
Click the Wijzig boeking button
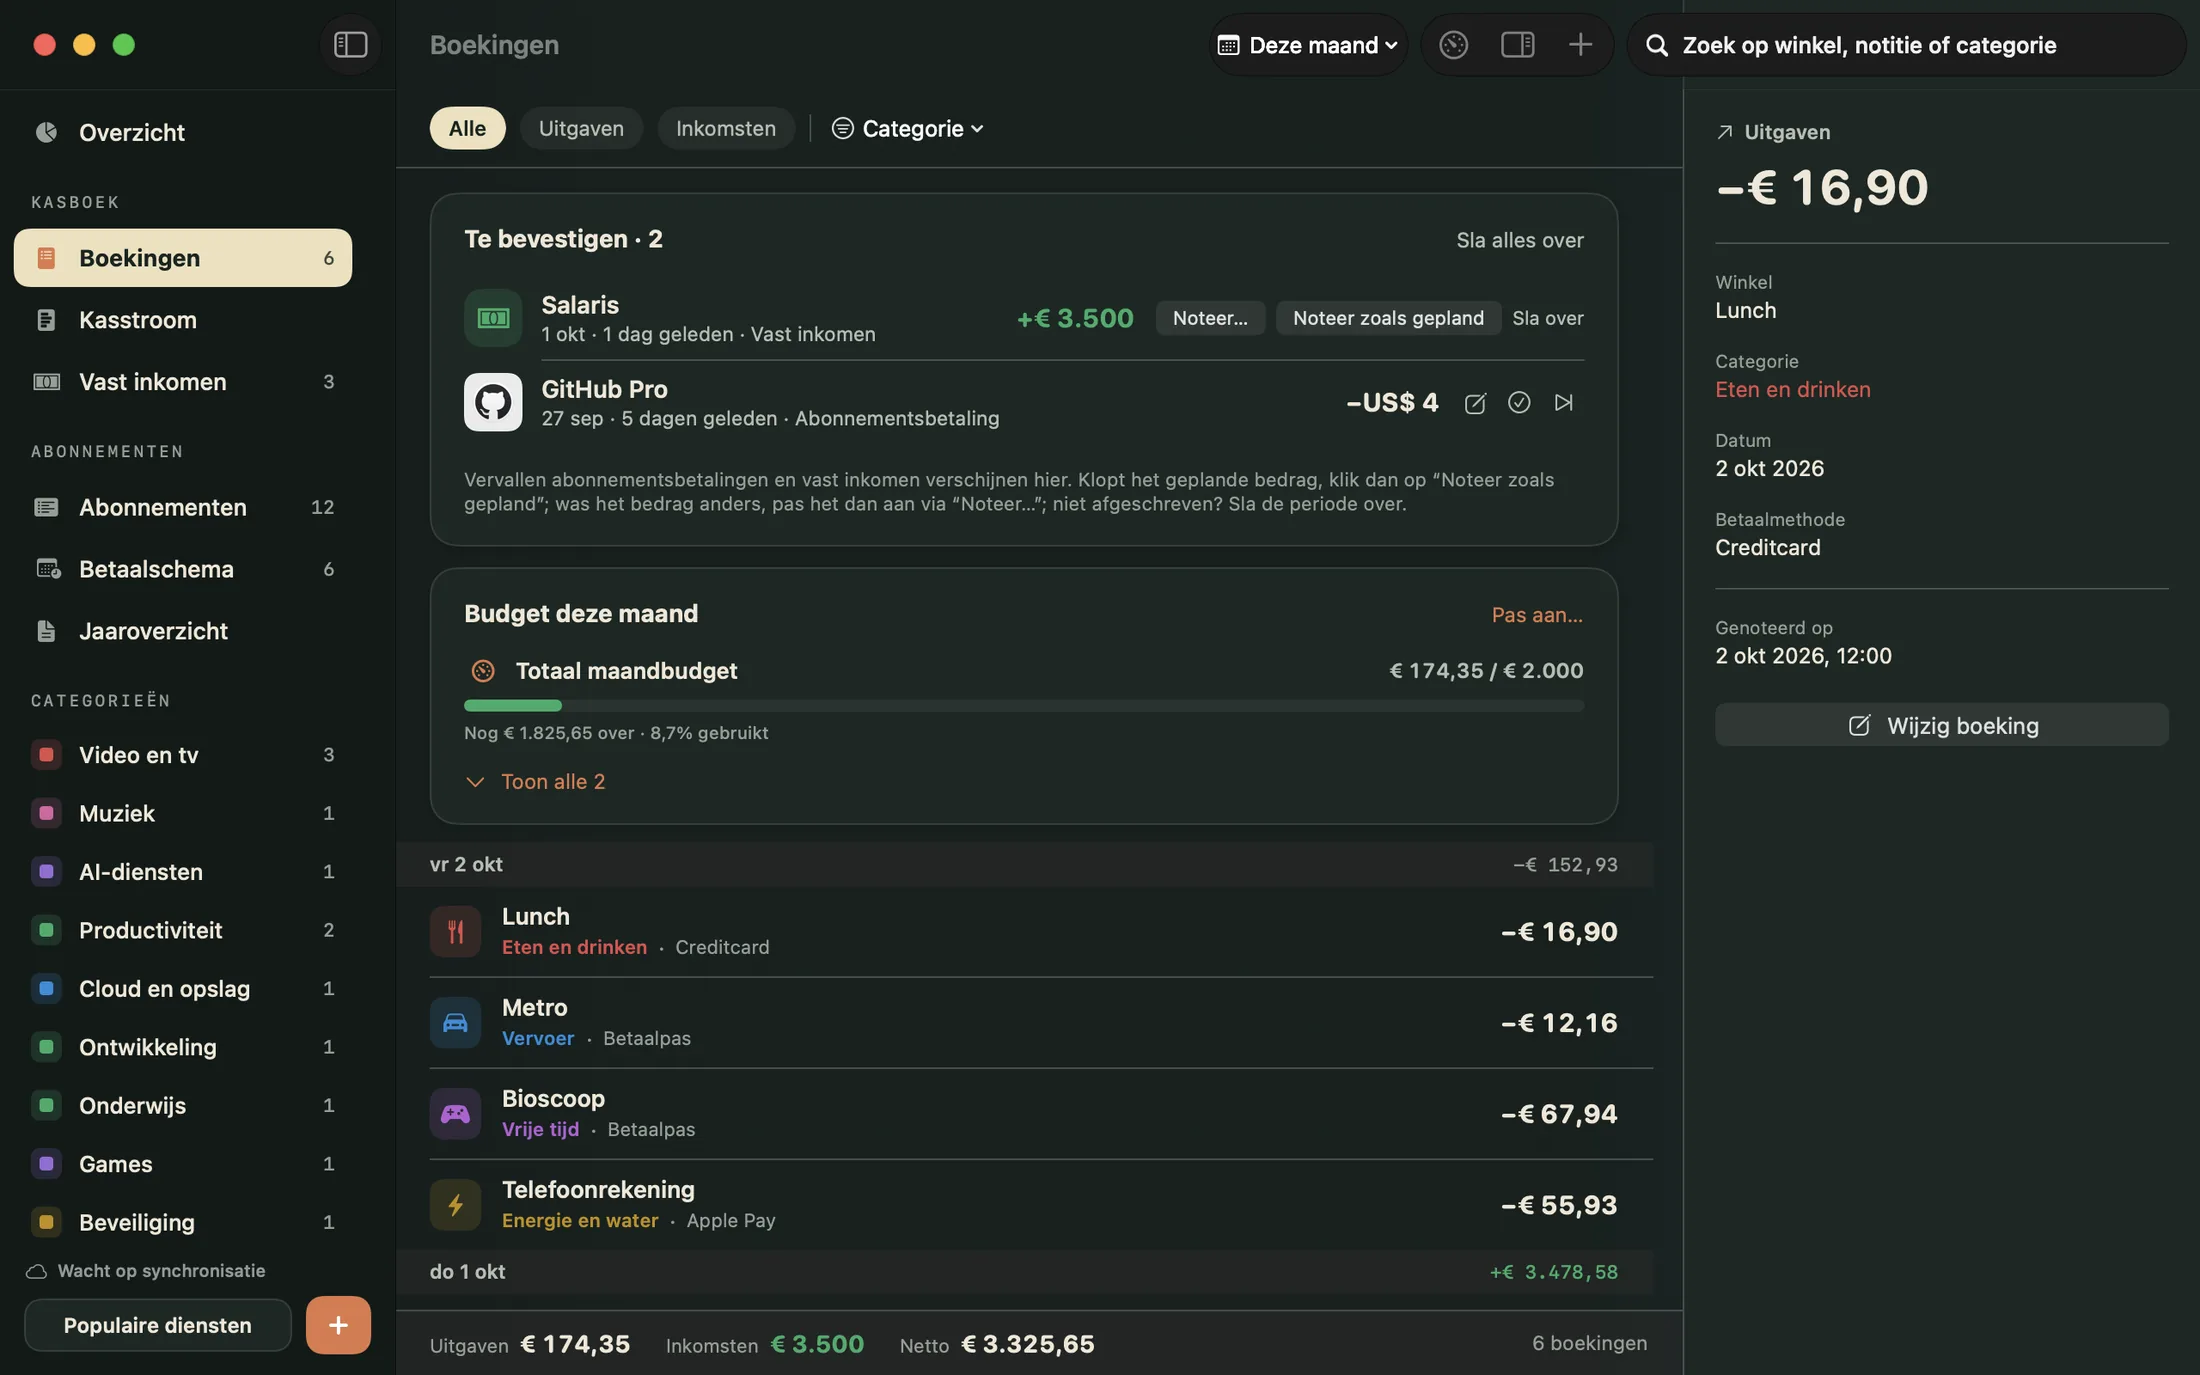click(1942, 725)
